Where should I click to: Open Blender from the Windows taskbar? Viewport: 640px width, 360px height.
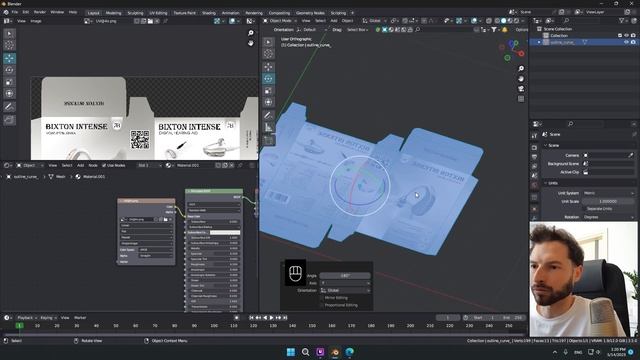[x=335, y=352]
